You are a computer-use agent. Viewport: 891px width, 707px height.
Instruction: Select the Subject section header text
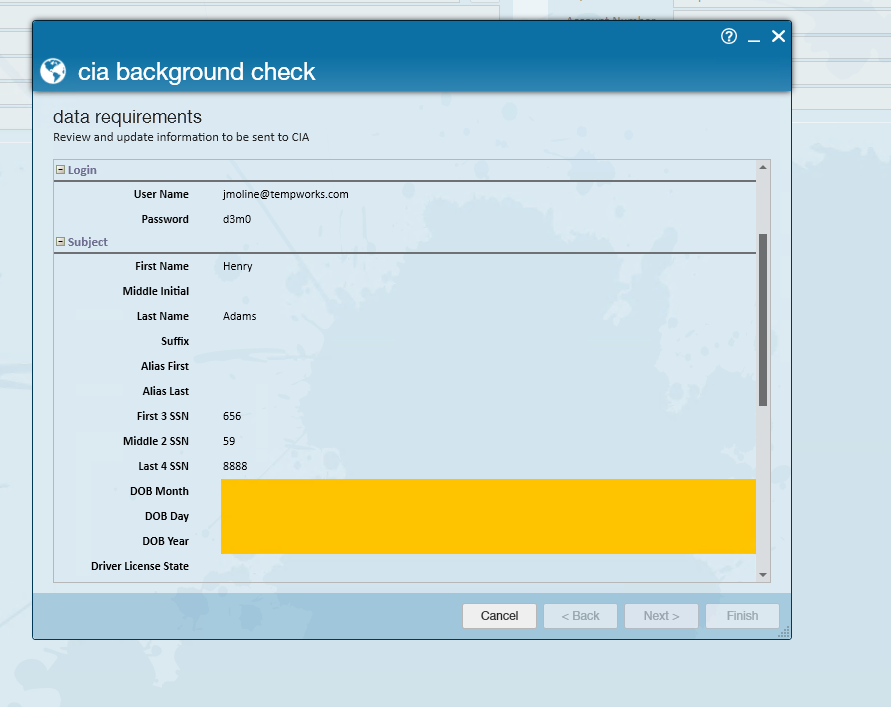click(x=88, y=242)
